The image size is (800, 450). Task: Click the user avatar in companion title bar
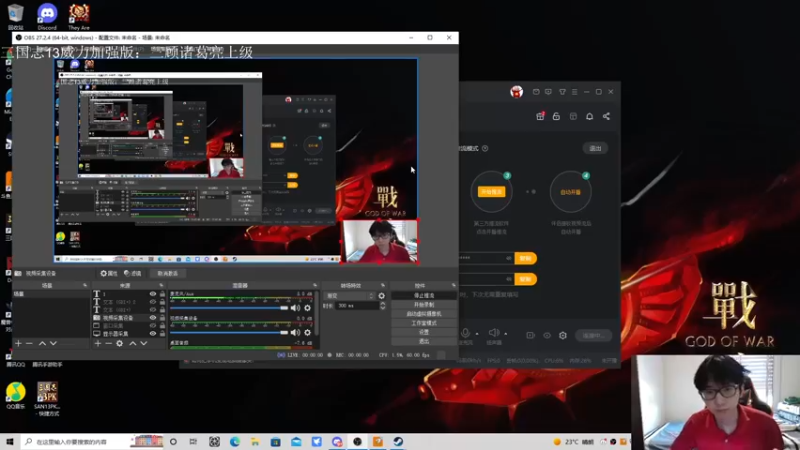point(516,92)
